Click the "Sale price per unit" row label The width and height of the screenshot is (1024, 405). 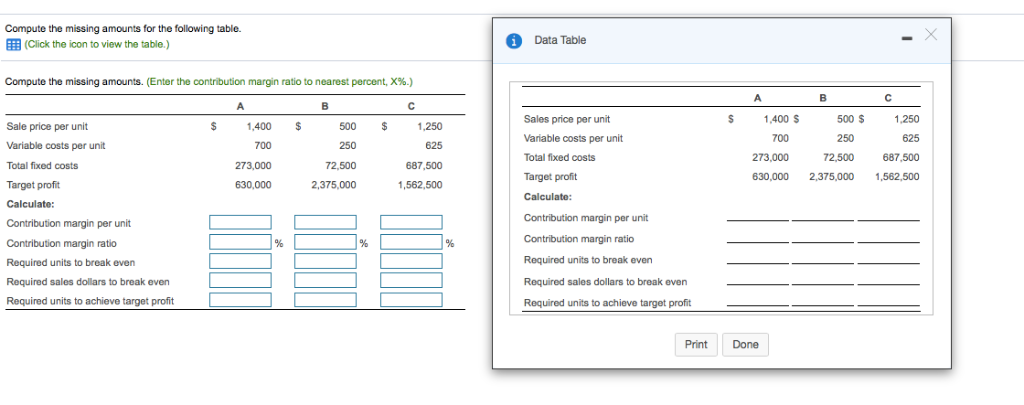pos(47,126)
